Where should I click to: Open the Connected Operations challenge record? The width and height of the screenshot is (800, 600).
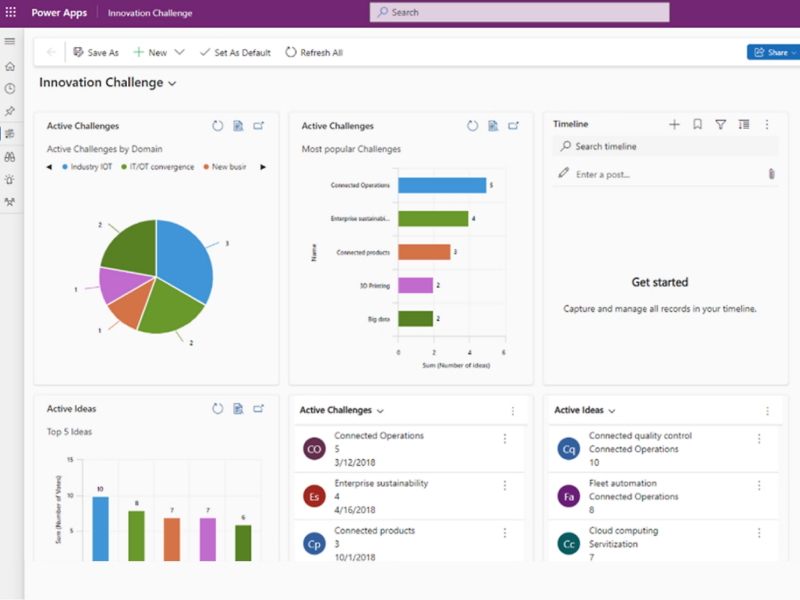pyautogui.click(x=379, y=435)
